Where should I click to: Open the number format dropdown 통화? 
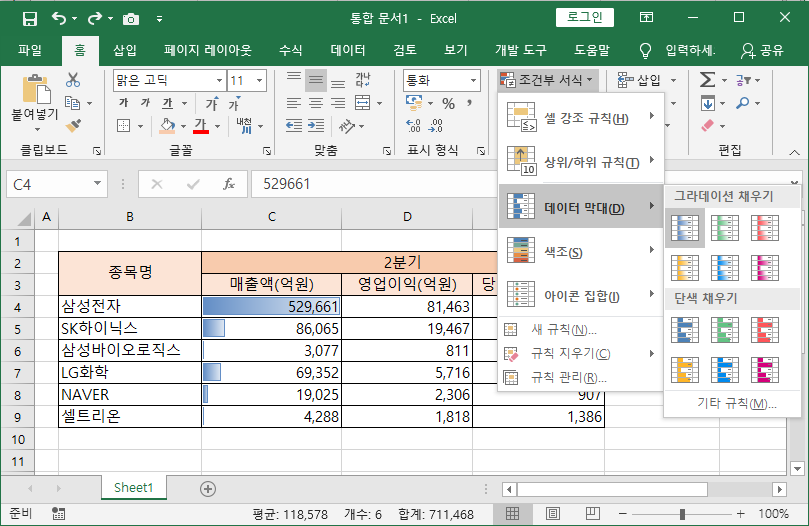tap(473, 81)
